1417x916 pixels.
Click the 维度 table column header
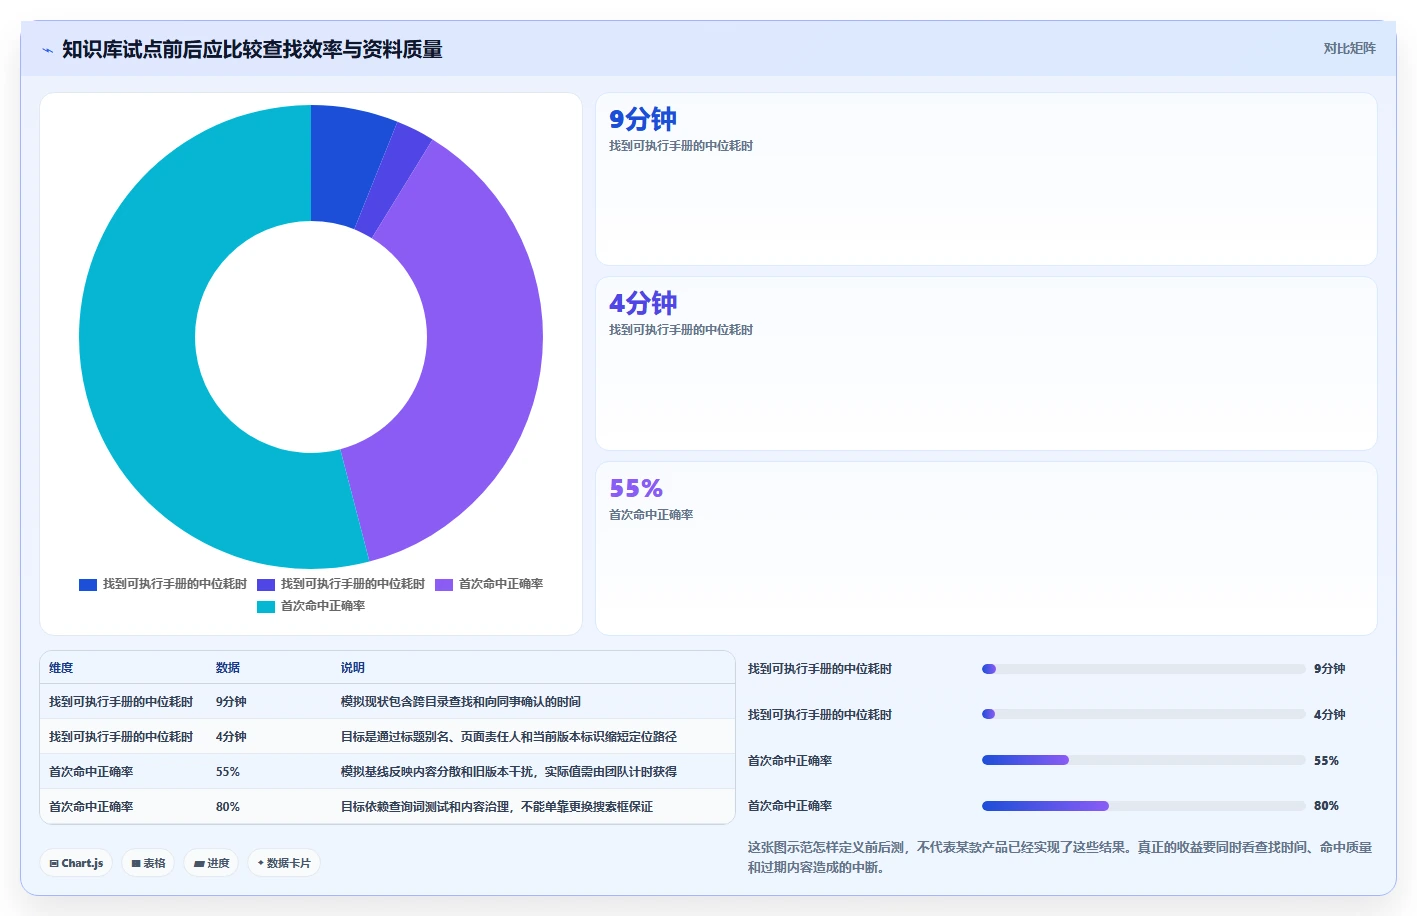61,668
